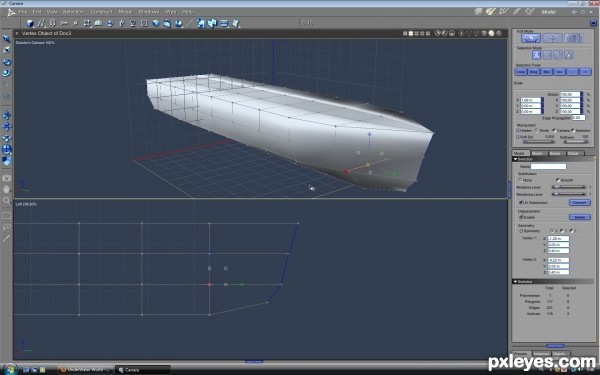Choose the first Edit Mode button
Viewport: 600px width, 375px height.
(x=531, y=38)
